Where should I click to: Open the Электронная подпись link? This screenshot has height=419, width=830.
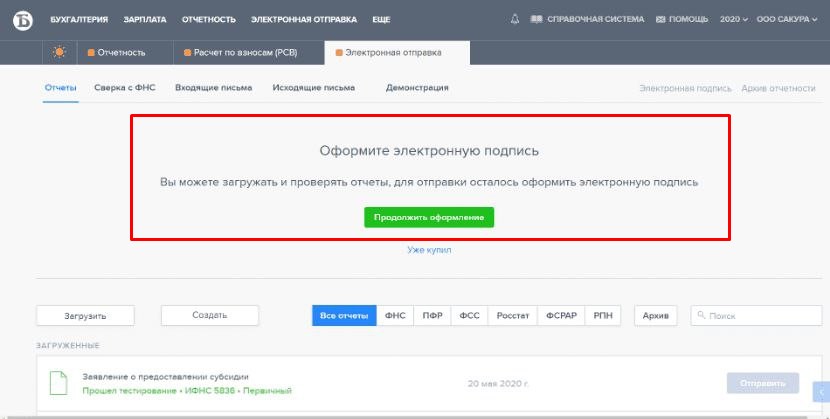[685, 88]
